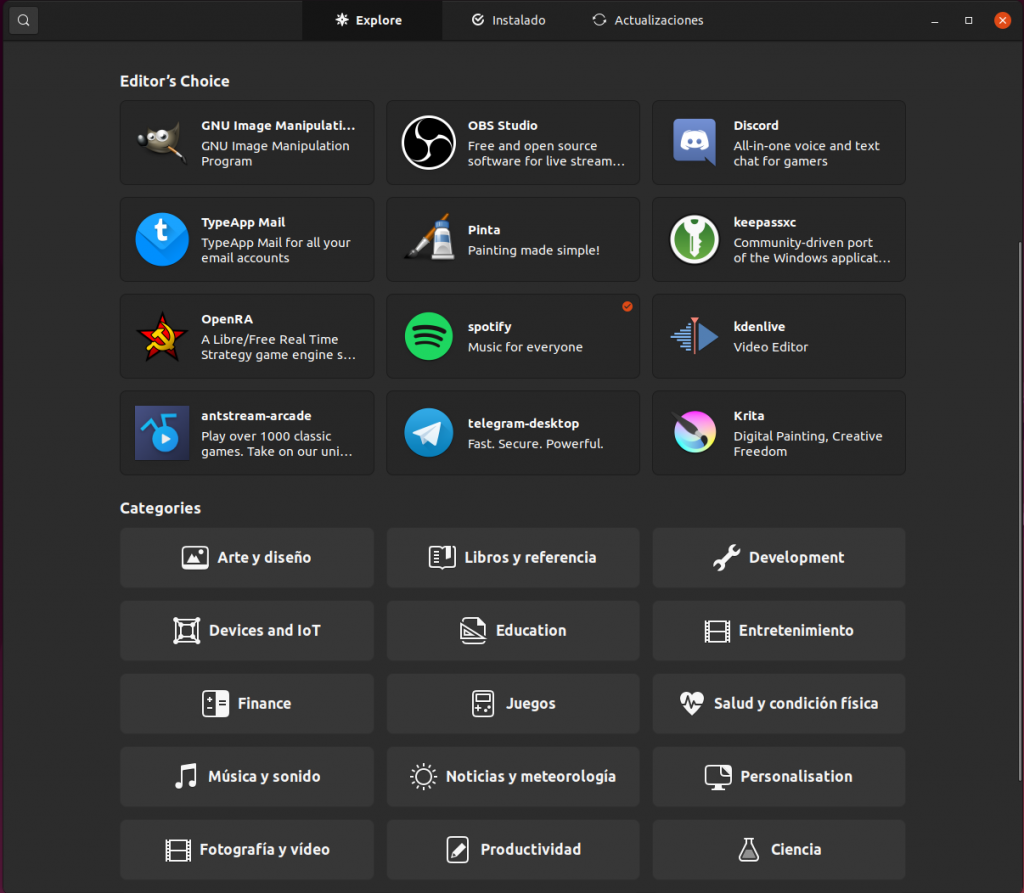The width and height of the screenshot is (1024, 893).
Task: Open the Pinta painting app tile
Action: 513,239
